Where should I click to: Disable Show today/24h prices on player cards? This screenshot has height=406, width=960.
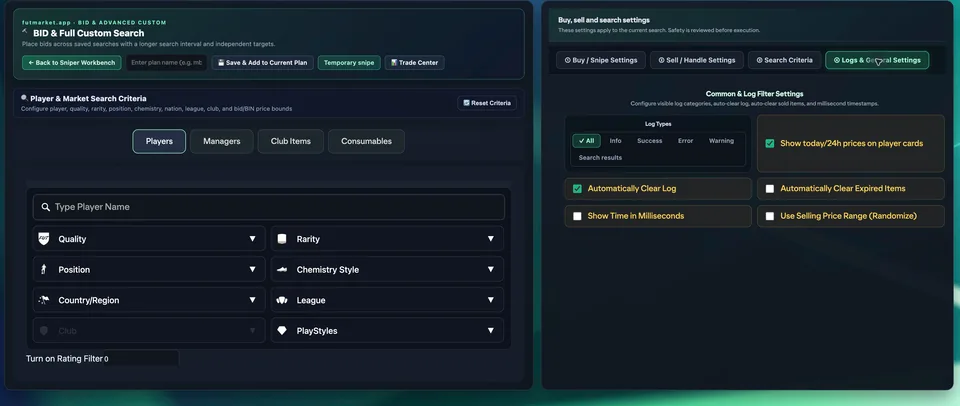pos(770,143)
